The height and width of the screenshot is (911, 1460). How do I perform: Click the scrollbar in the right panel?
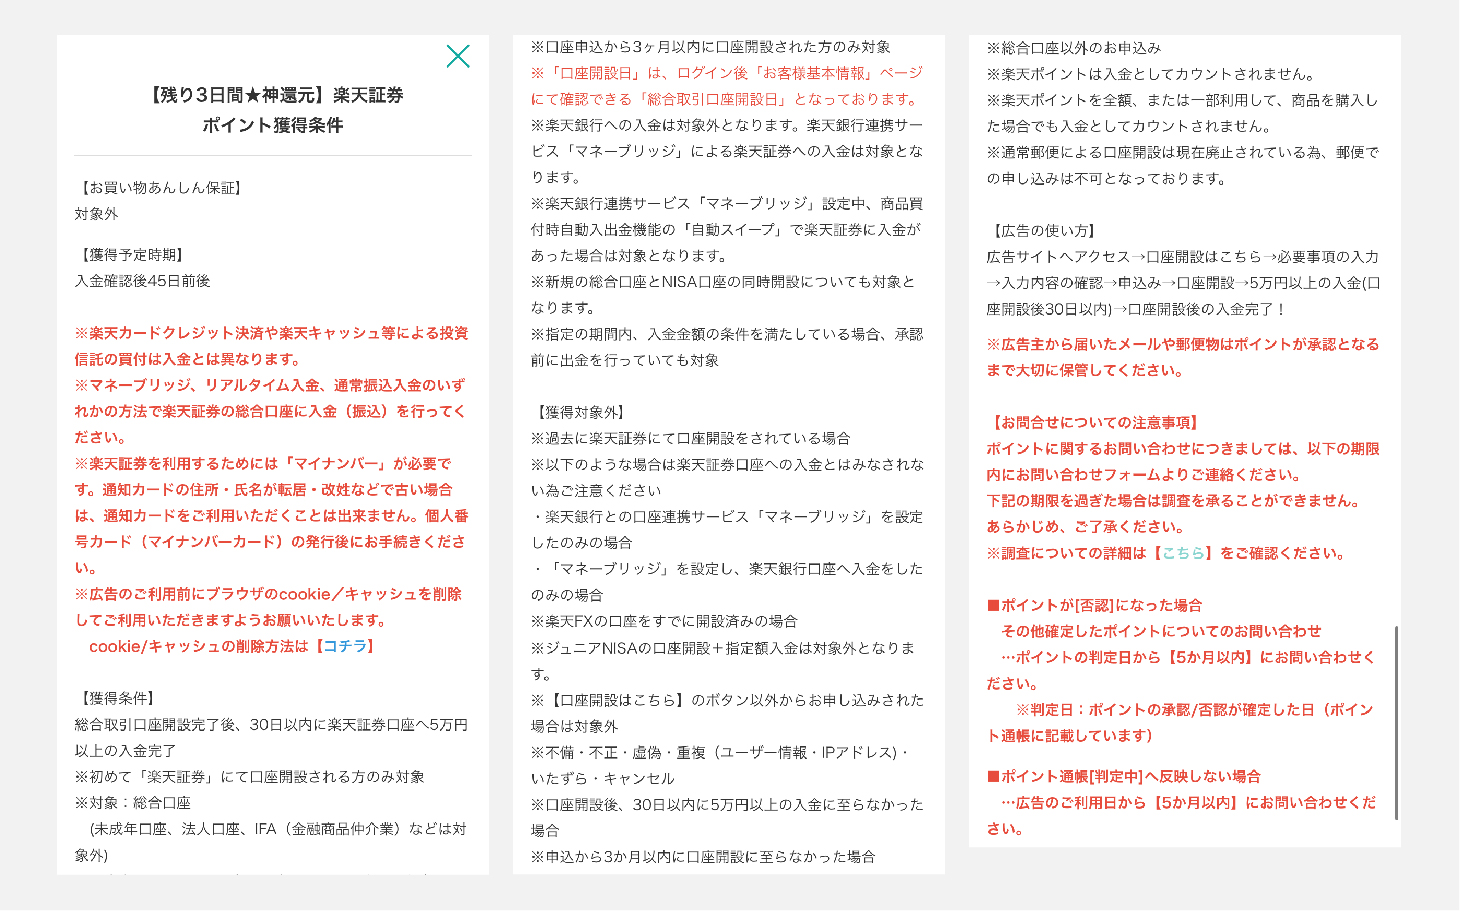pos(1395,723)
